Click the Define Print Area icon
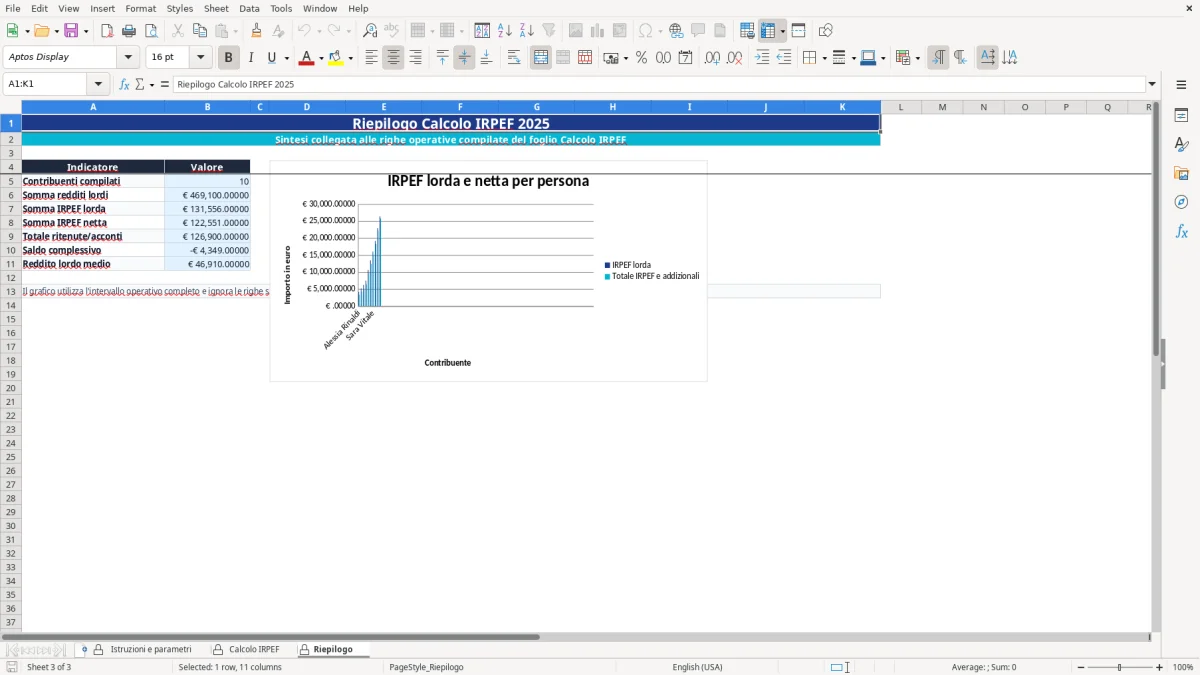Image resolution: width=1200 pixels, height=675 pixels. click(747, 31)
